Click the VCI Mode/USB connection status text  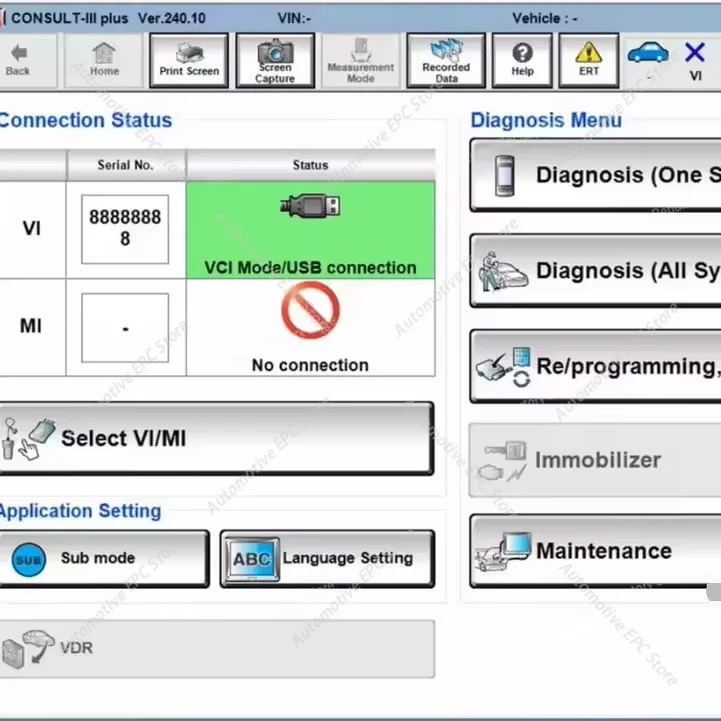310,268
